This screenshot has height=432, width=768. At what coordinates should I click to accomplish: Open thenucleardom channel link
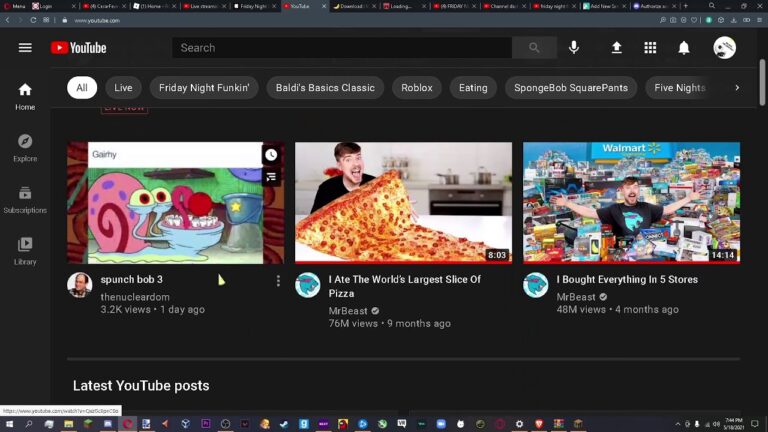pyautogui.click(x=135, y=297)
